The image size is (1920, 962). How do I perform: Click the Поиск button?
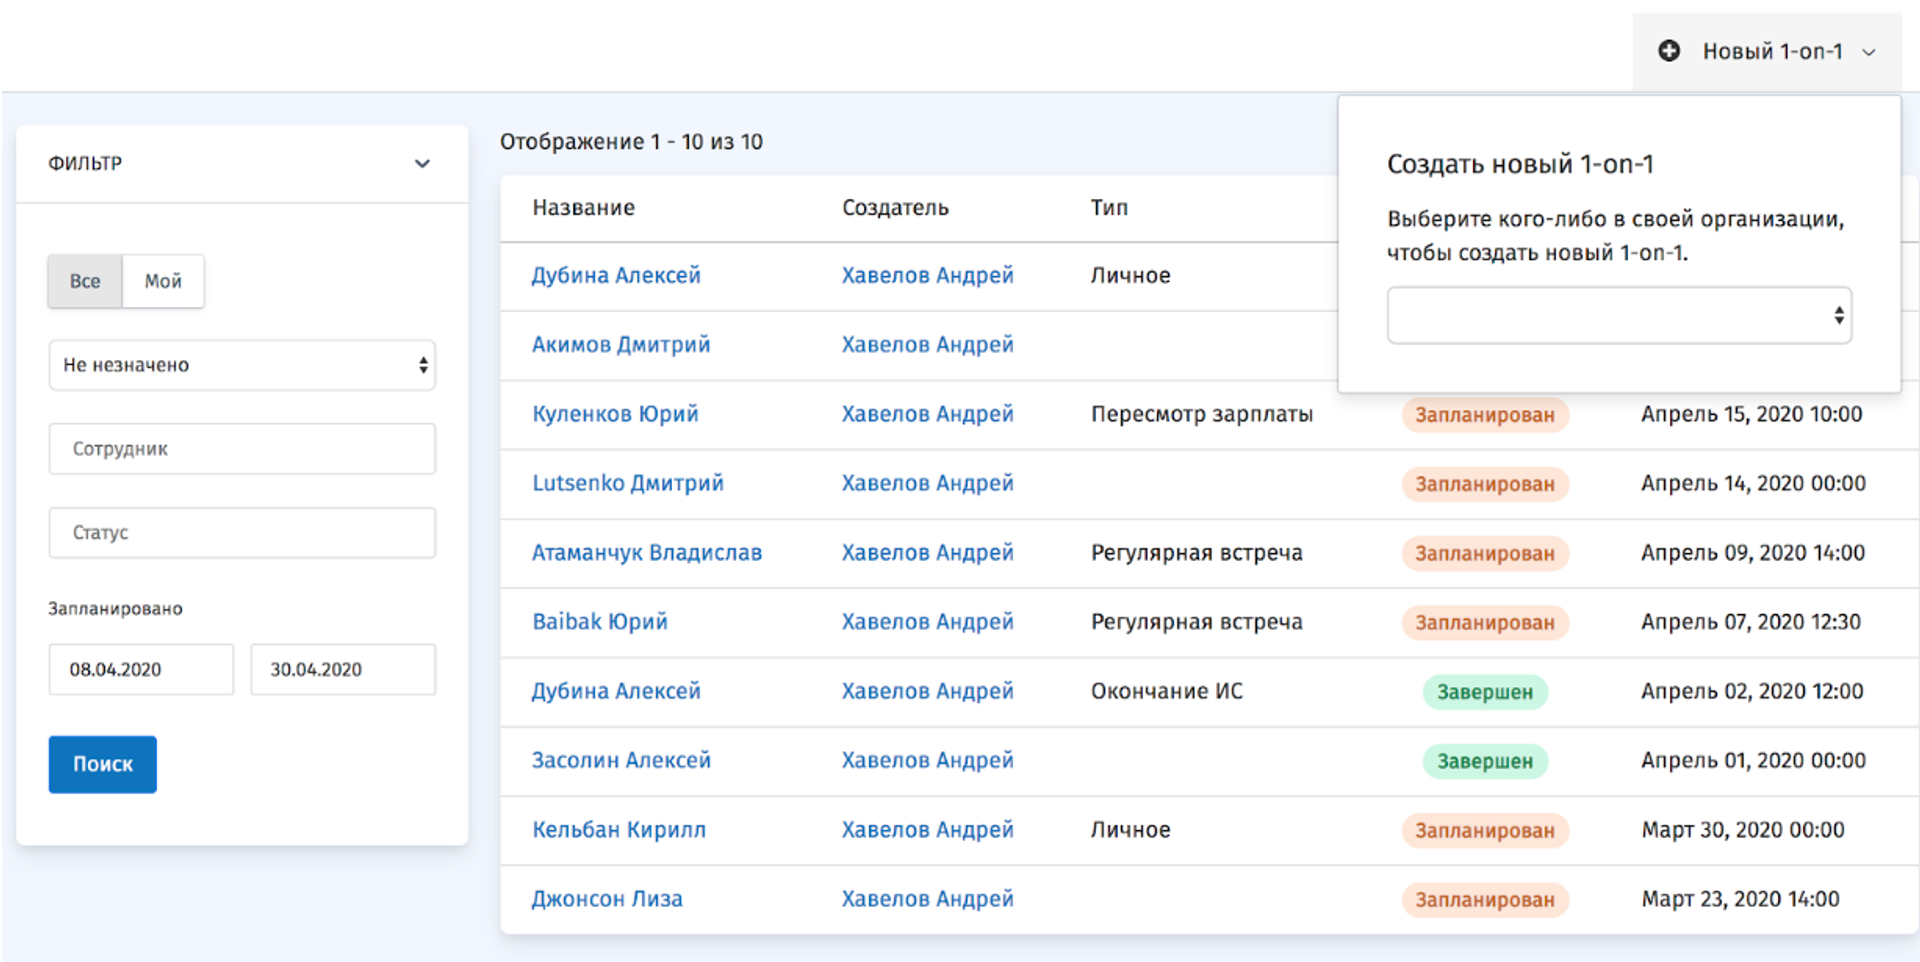pyautogui.click(x=103, y=764)
